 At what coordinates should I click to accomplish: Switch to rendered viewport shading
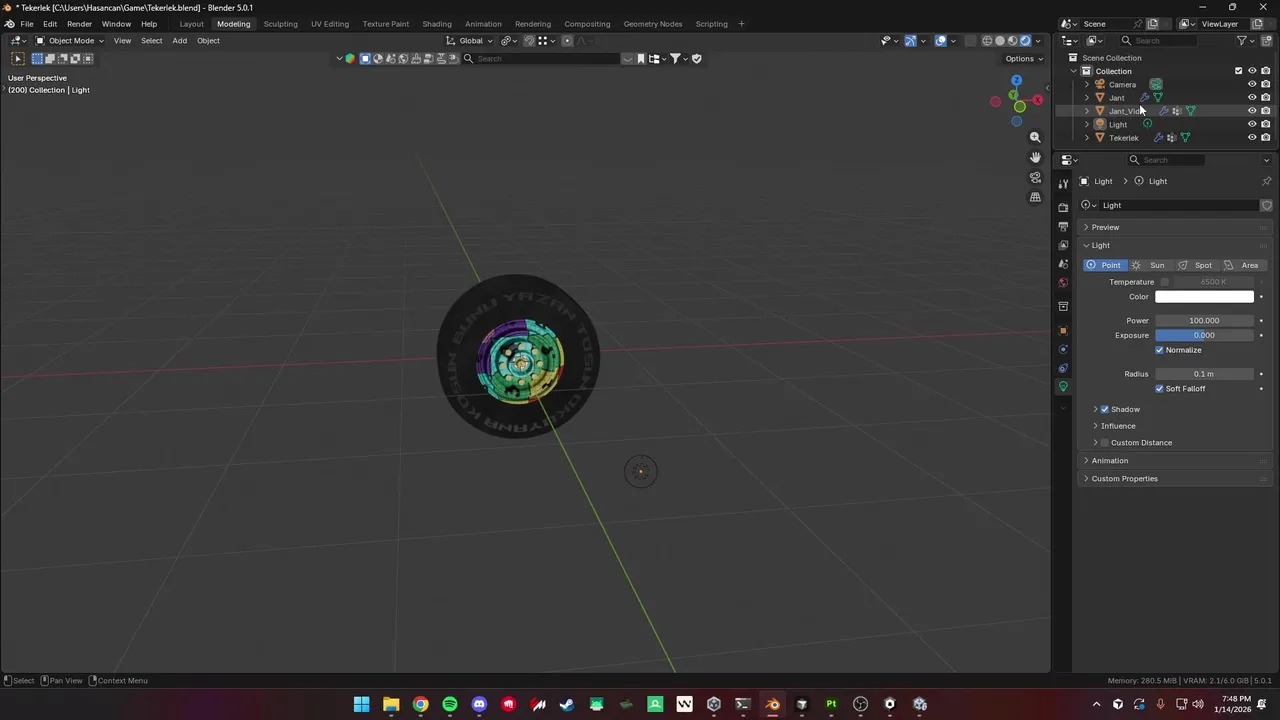[x=1025, y=41]
